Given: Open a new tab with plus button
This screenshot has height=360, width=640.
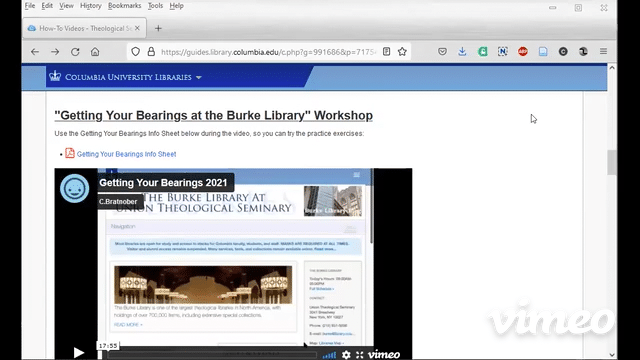Looking at the screenshot, I should [x=158, y=28].
